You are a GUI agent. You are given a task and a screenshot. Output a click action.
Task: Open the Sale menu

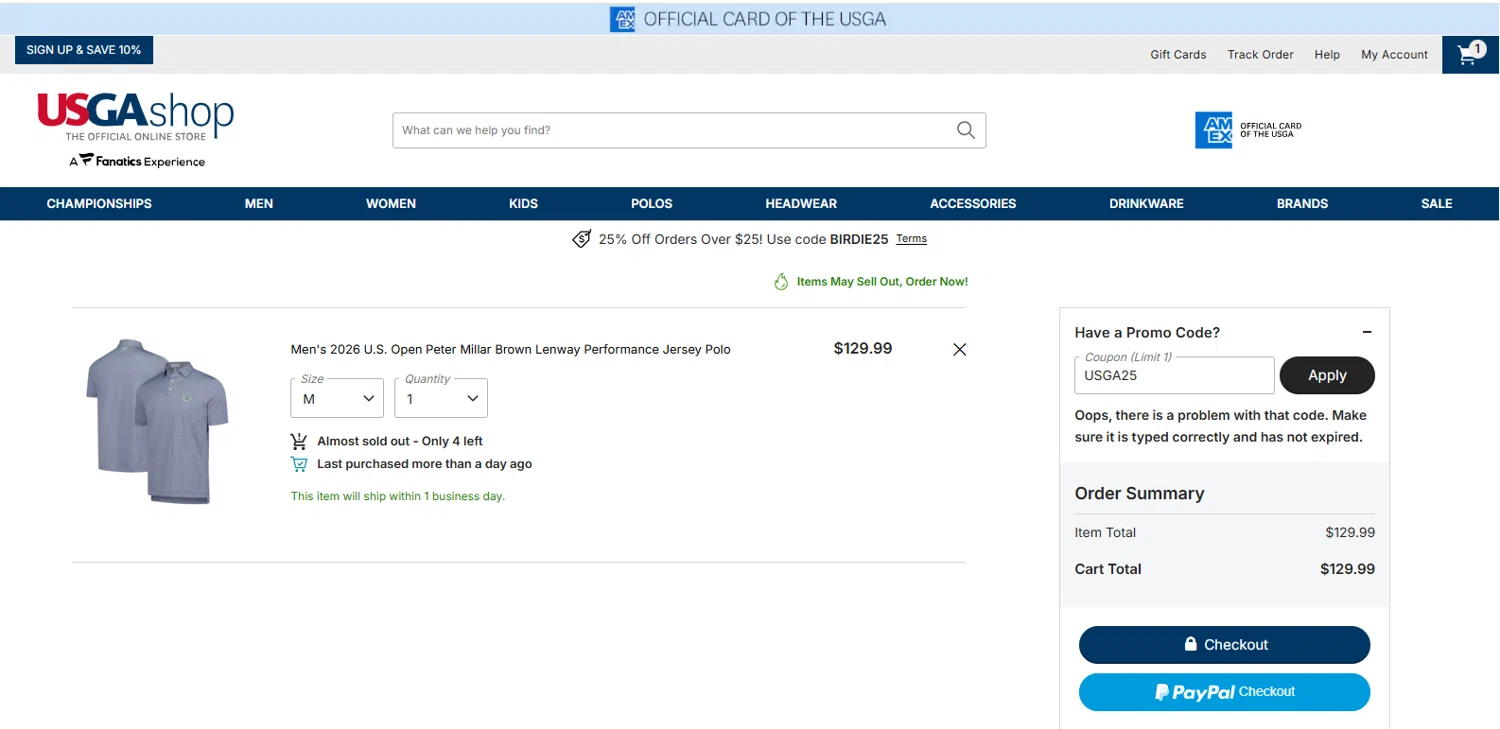click(x=1436, y=203)
